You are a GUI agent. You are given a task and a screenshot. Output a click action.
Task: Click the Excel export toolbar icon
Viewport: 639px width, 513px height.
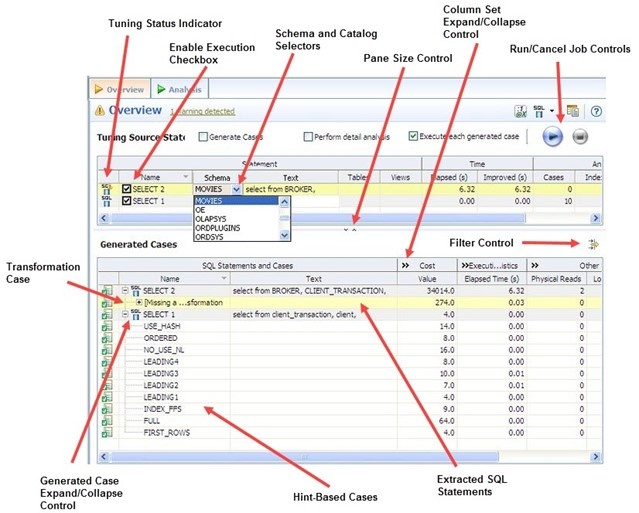521,111
